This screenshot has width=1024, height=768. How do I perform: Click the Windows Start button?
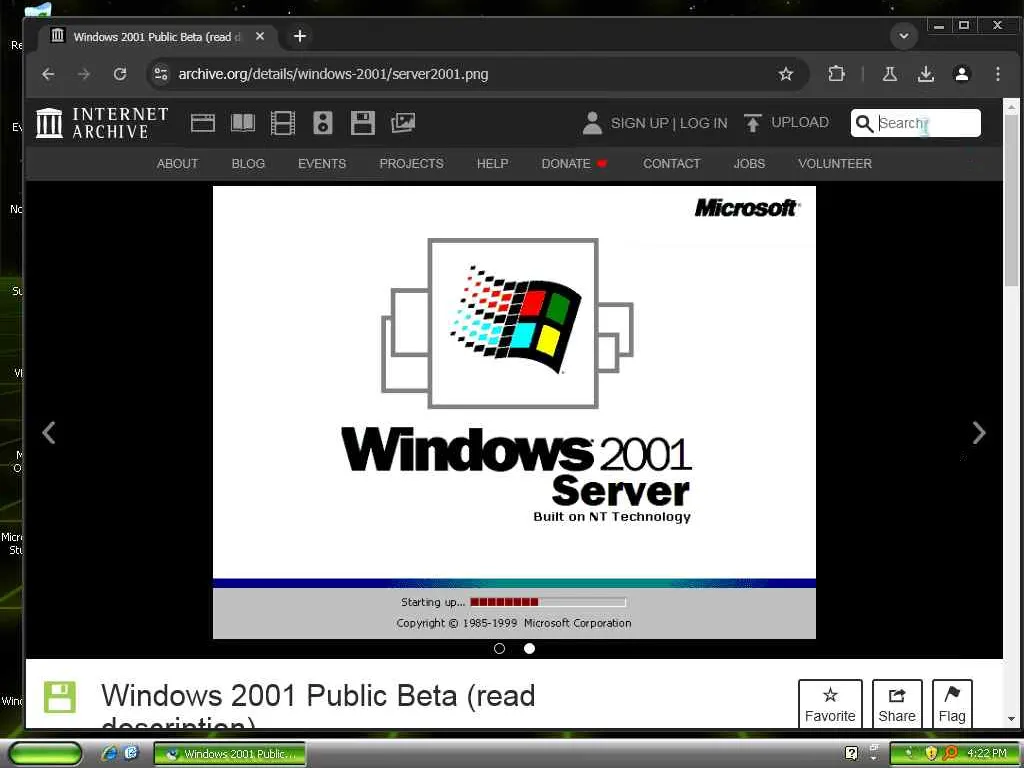click(x=45, y=753)
